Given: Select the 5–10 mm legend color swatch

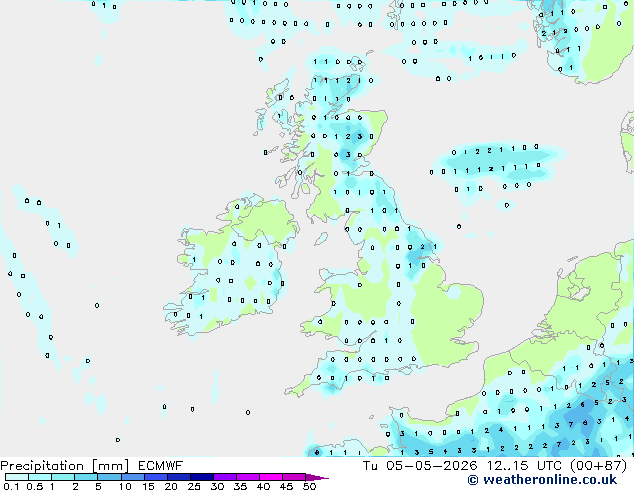Looking at the screenshot, I should (x=110, y=477).
